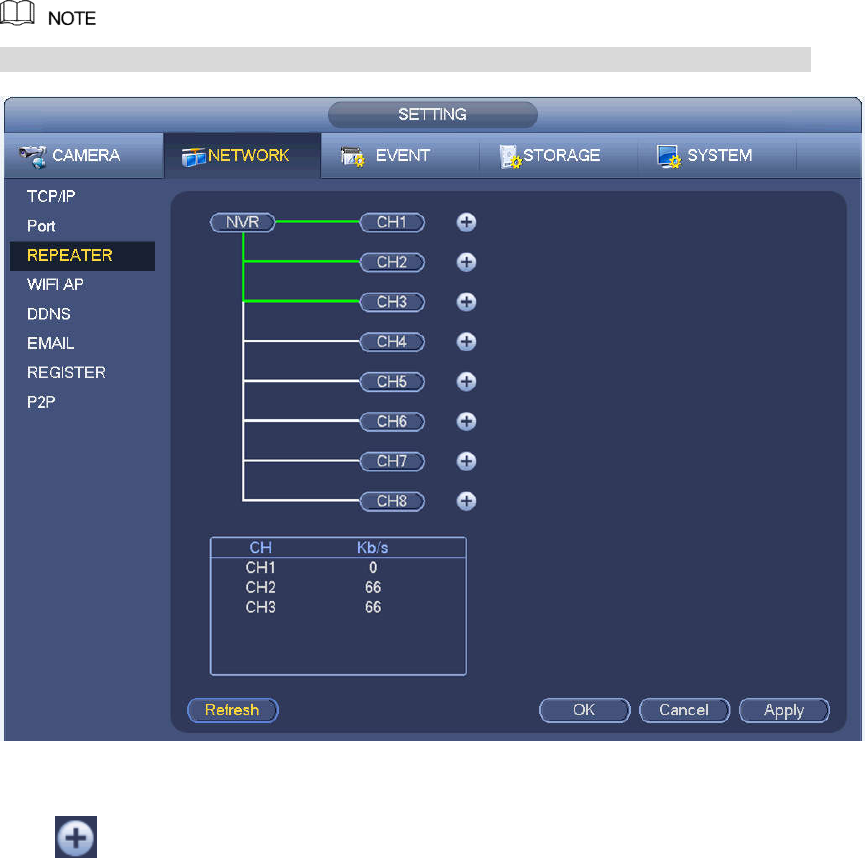
Task: Click the Cancel button
Action: coord(685,710)
